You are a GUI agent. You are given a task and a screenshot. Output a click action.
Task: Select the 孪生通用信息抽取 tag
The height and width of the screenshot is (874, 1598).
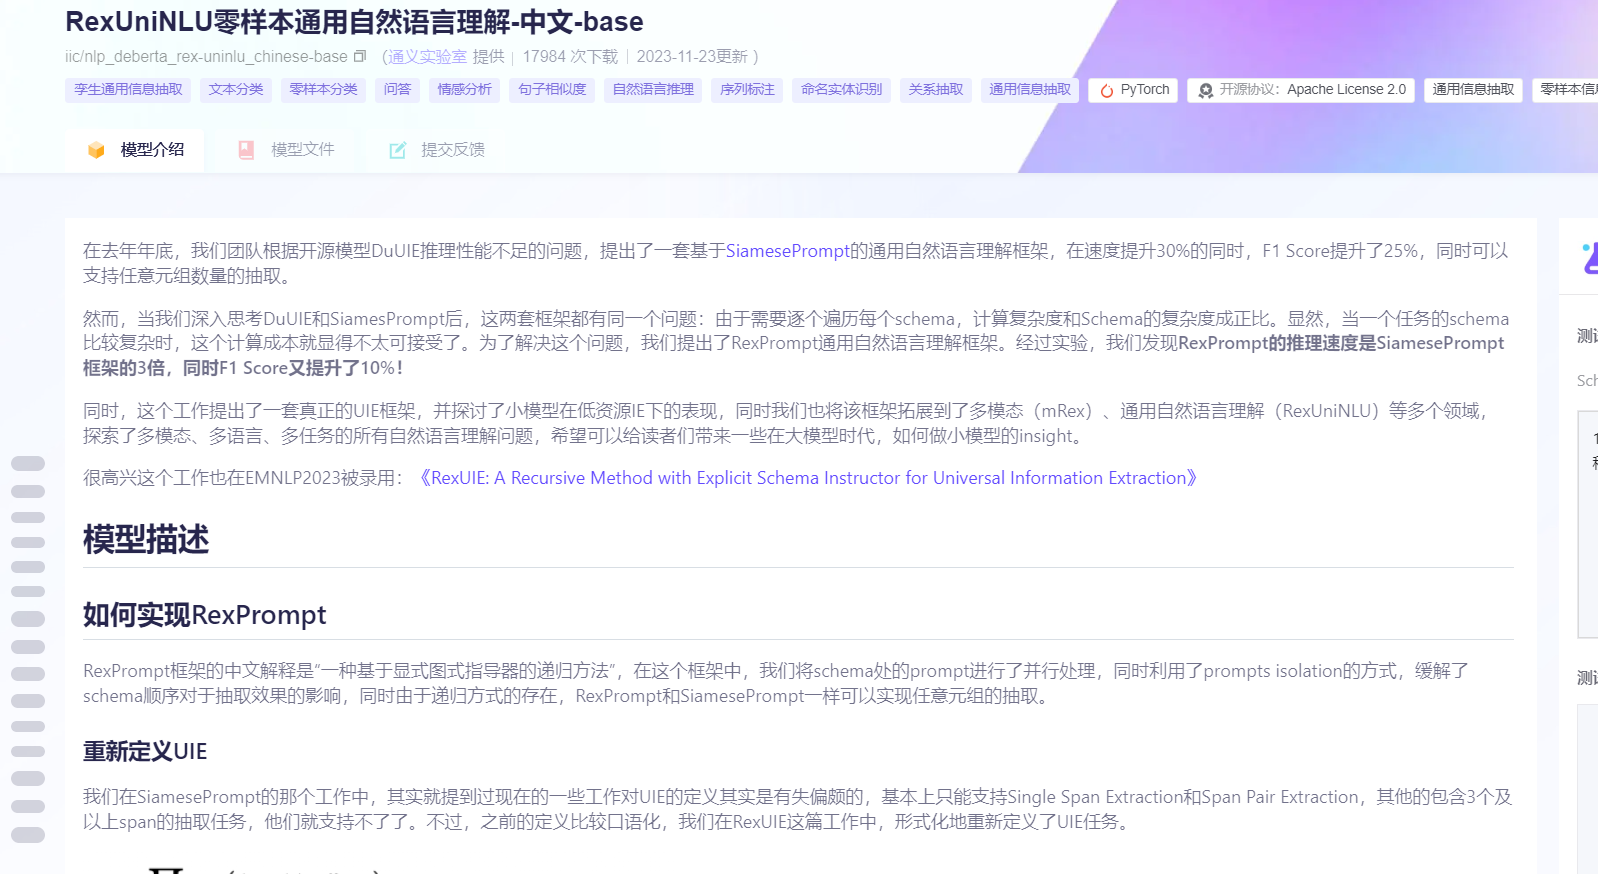click(129, 90)
